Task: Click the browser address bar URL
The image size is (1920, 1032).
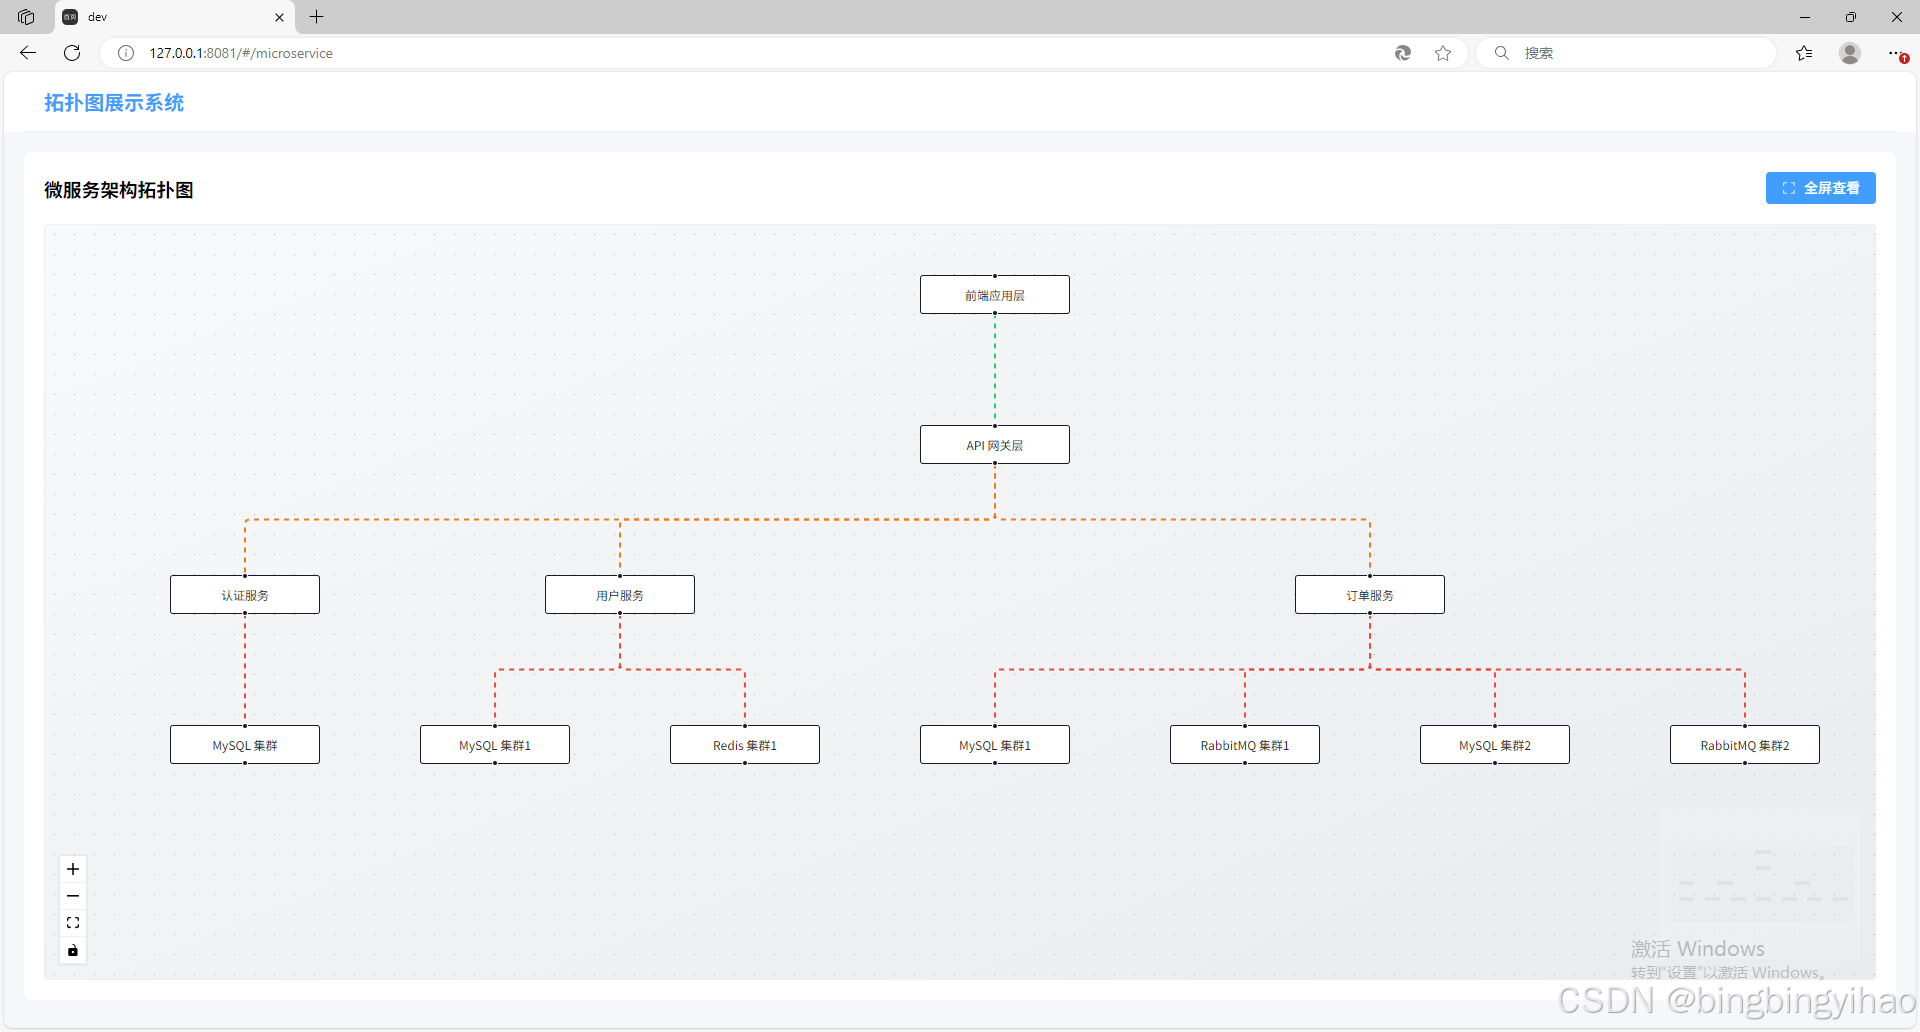Action: point(241,53)
